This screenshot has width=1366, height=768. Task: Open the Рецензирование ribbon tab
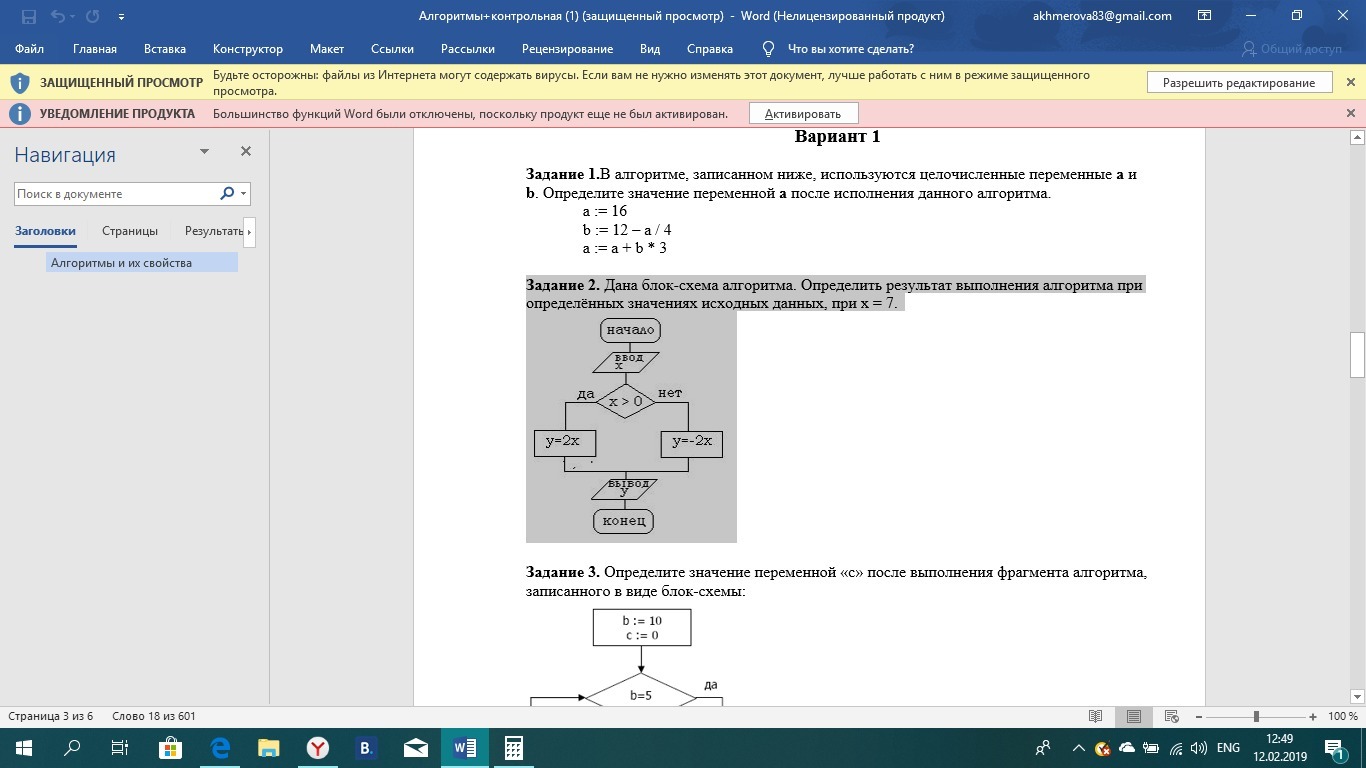tap(567, 49)
